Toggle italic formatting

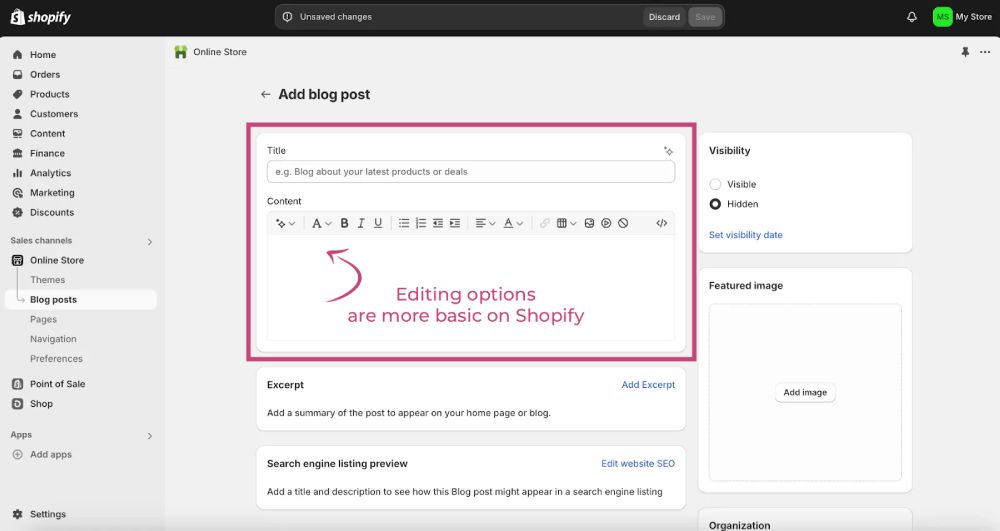coord(361,224)
